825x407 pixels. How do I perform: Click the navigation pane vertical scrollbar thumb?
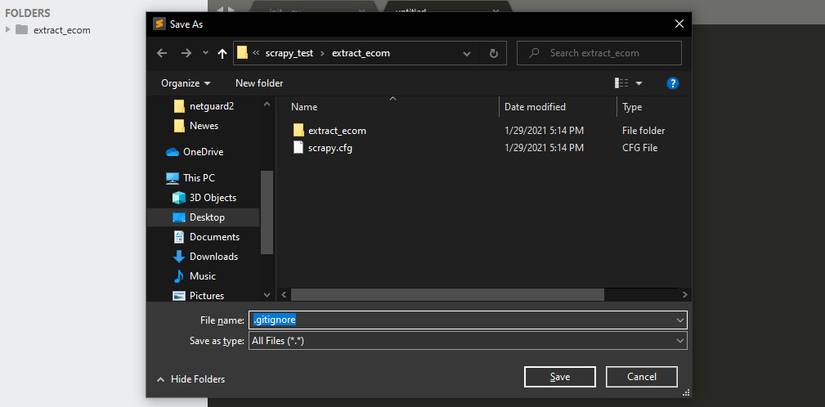click(x=267, y=212)
